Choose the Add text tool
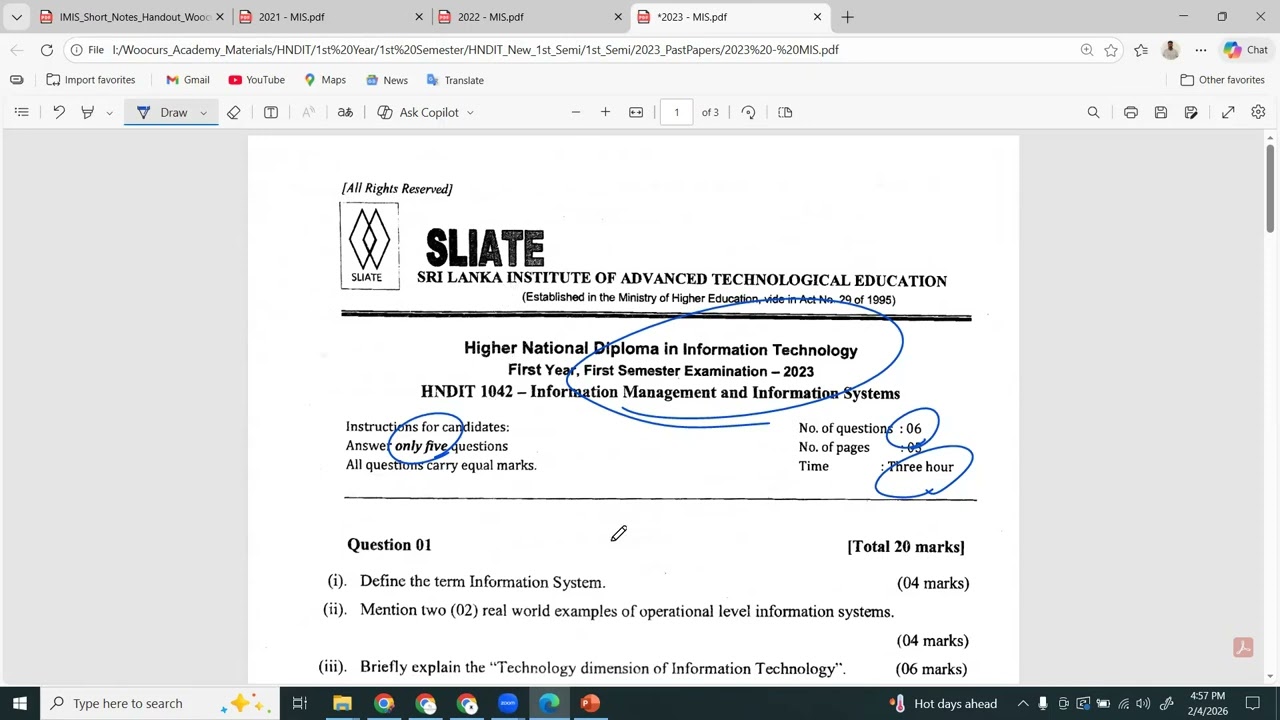This screenshot has height=720, width=1280. (x=271, y=112)
